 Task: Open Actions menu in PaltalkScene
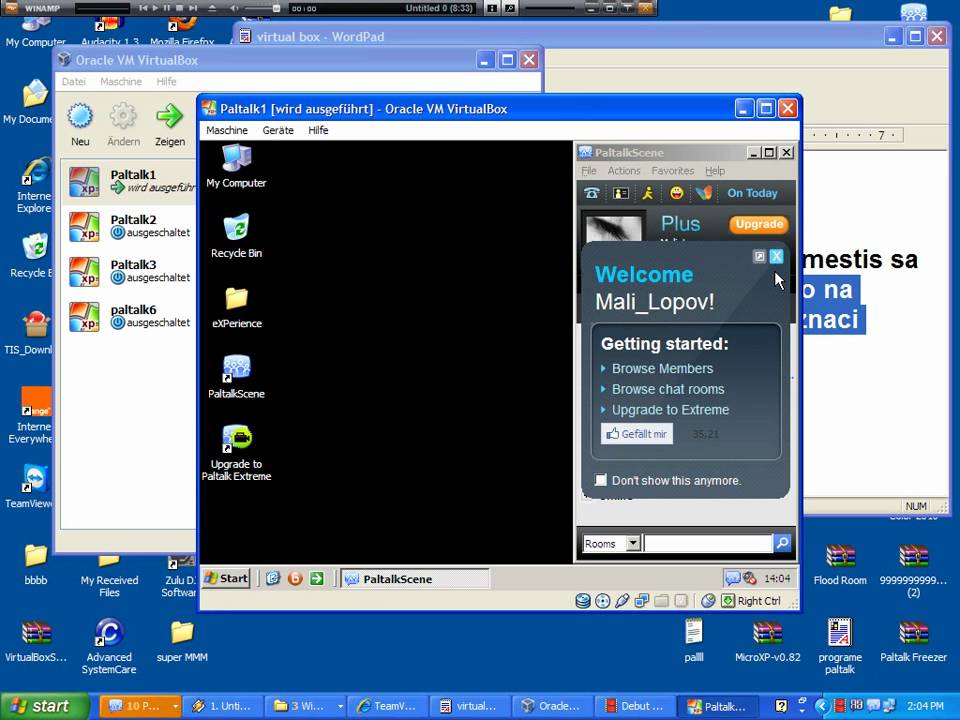click(623, 171)
